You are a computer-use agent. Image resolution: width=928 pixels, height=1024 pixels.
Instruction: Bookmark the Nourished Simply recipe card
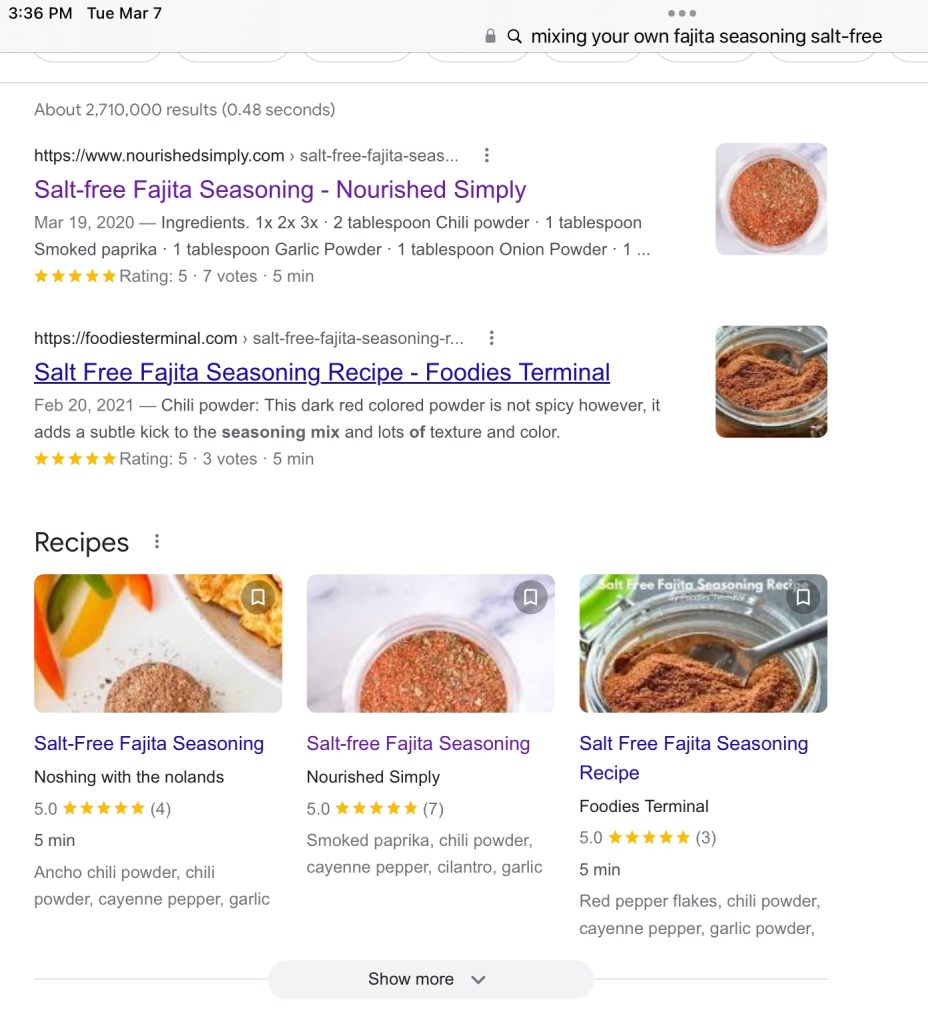tap(530, 598)
